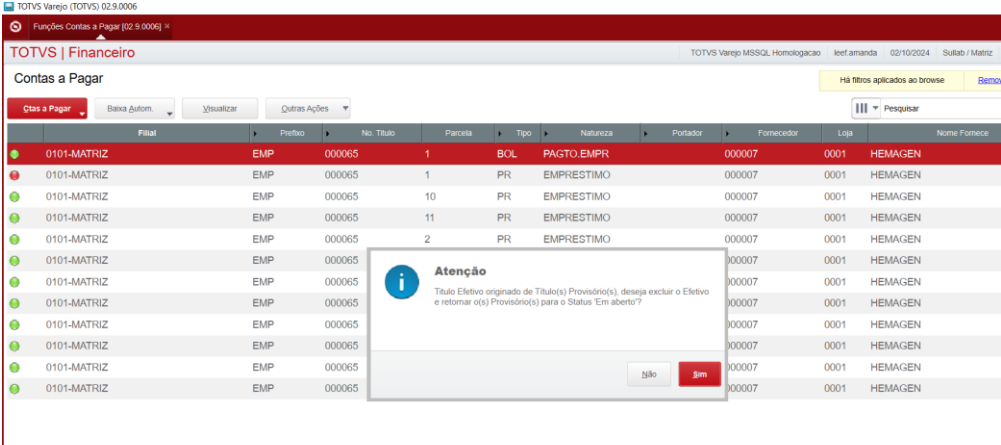
Task: Click the Loja column header
Action: pyautogui.click(x=845, y=133)
